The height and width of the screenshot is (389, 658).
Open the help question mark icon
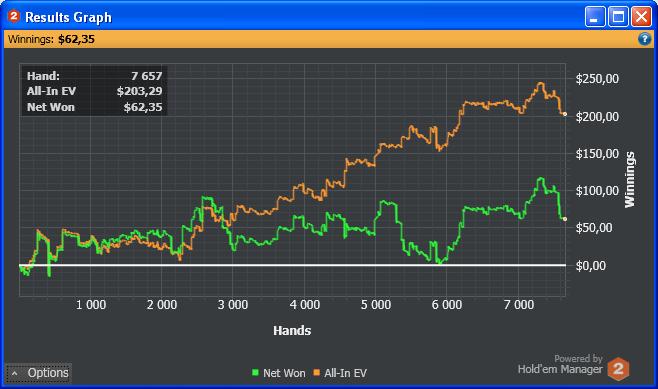point(644,39)
